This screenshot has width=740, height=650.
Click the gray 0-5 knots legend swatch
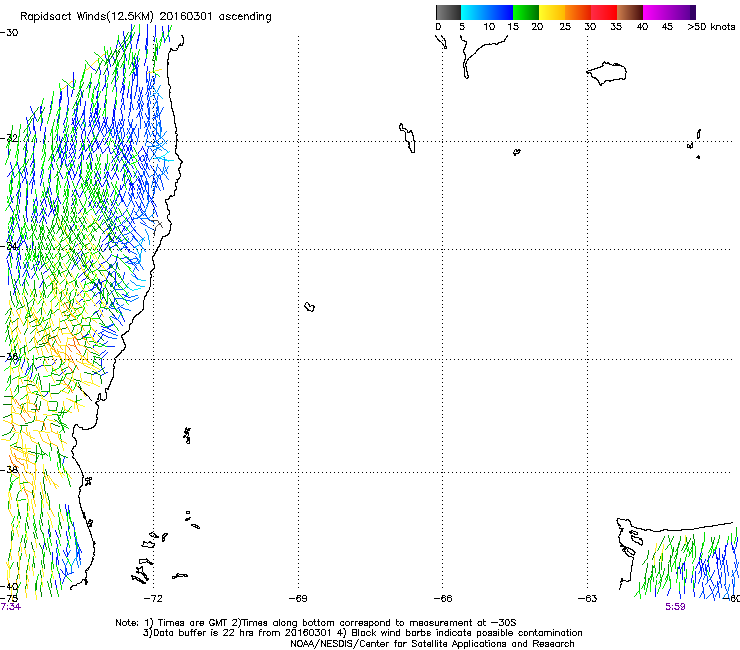[448, 12]
